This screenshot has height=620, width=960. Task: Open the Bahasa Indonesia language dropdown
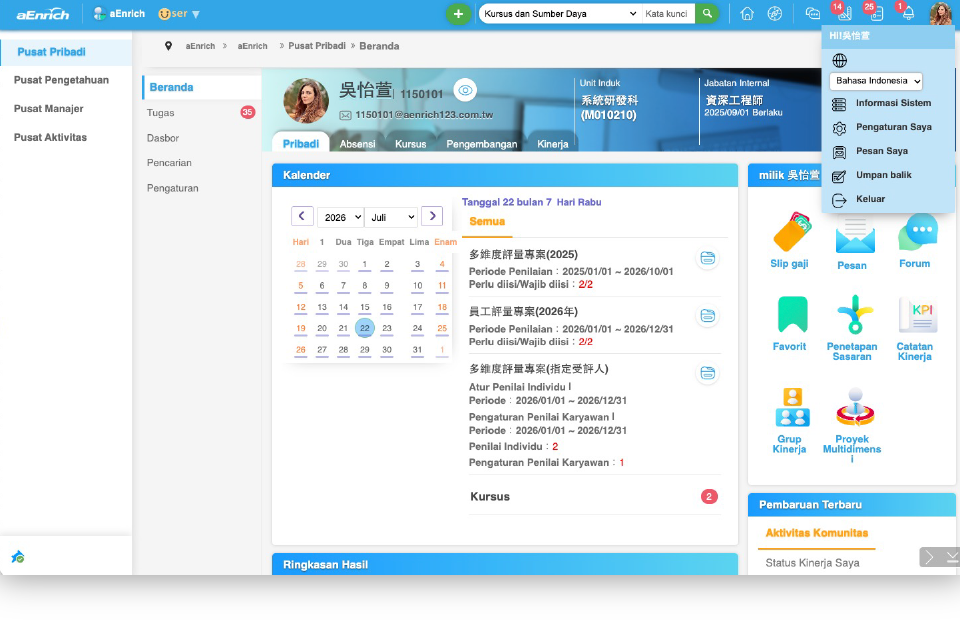coord(876,81)
